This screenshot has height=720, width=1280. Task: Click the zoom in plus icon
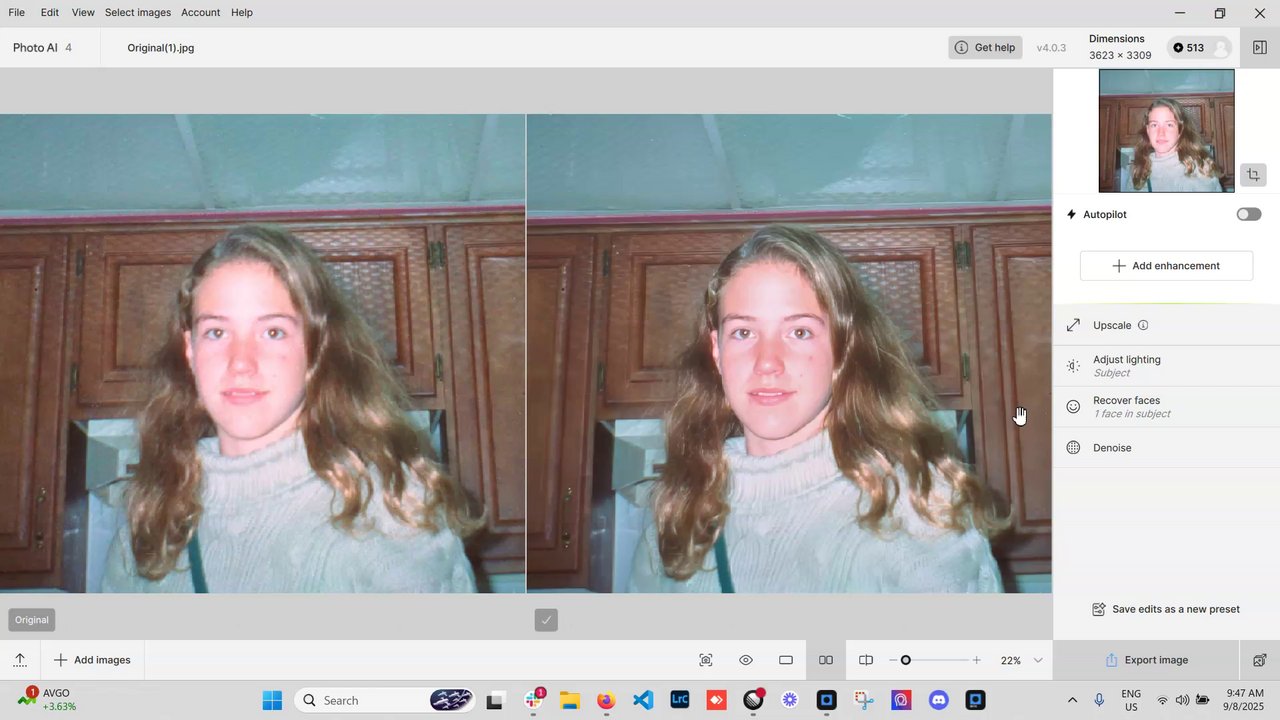click(976, 660)
